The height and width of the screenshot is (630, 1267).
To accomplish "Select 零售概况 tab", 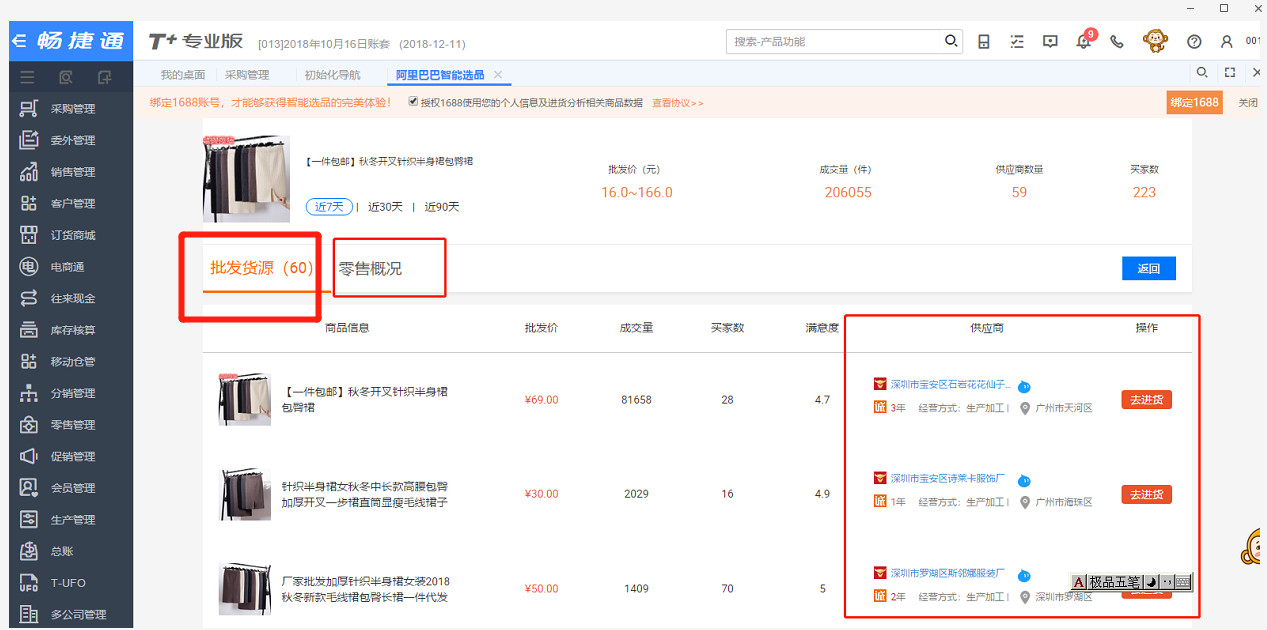I will pyautogui.click(x=370, y=268).
